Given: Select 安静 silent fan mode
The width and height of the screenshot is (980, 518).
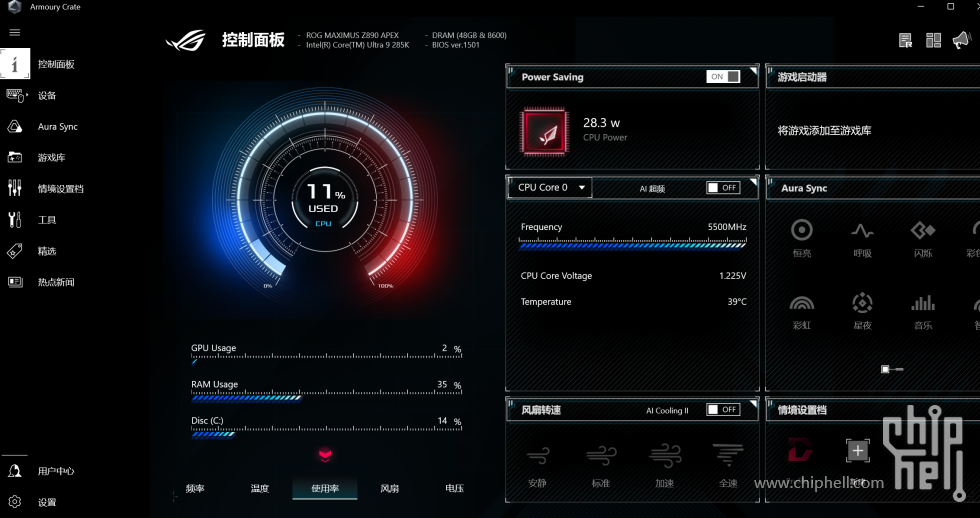Looking at the screenshot, I should click(538, 466).
